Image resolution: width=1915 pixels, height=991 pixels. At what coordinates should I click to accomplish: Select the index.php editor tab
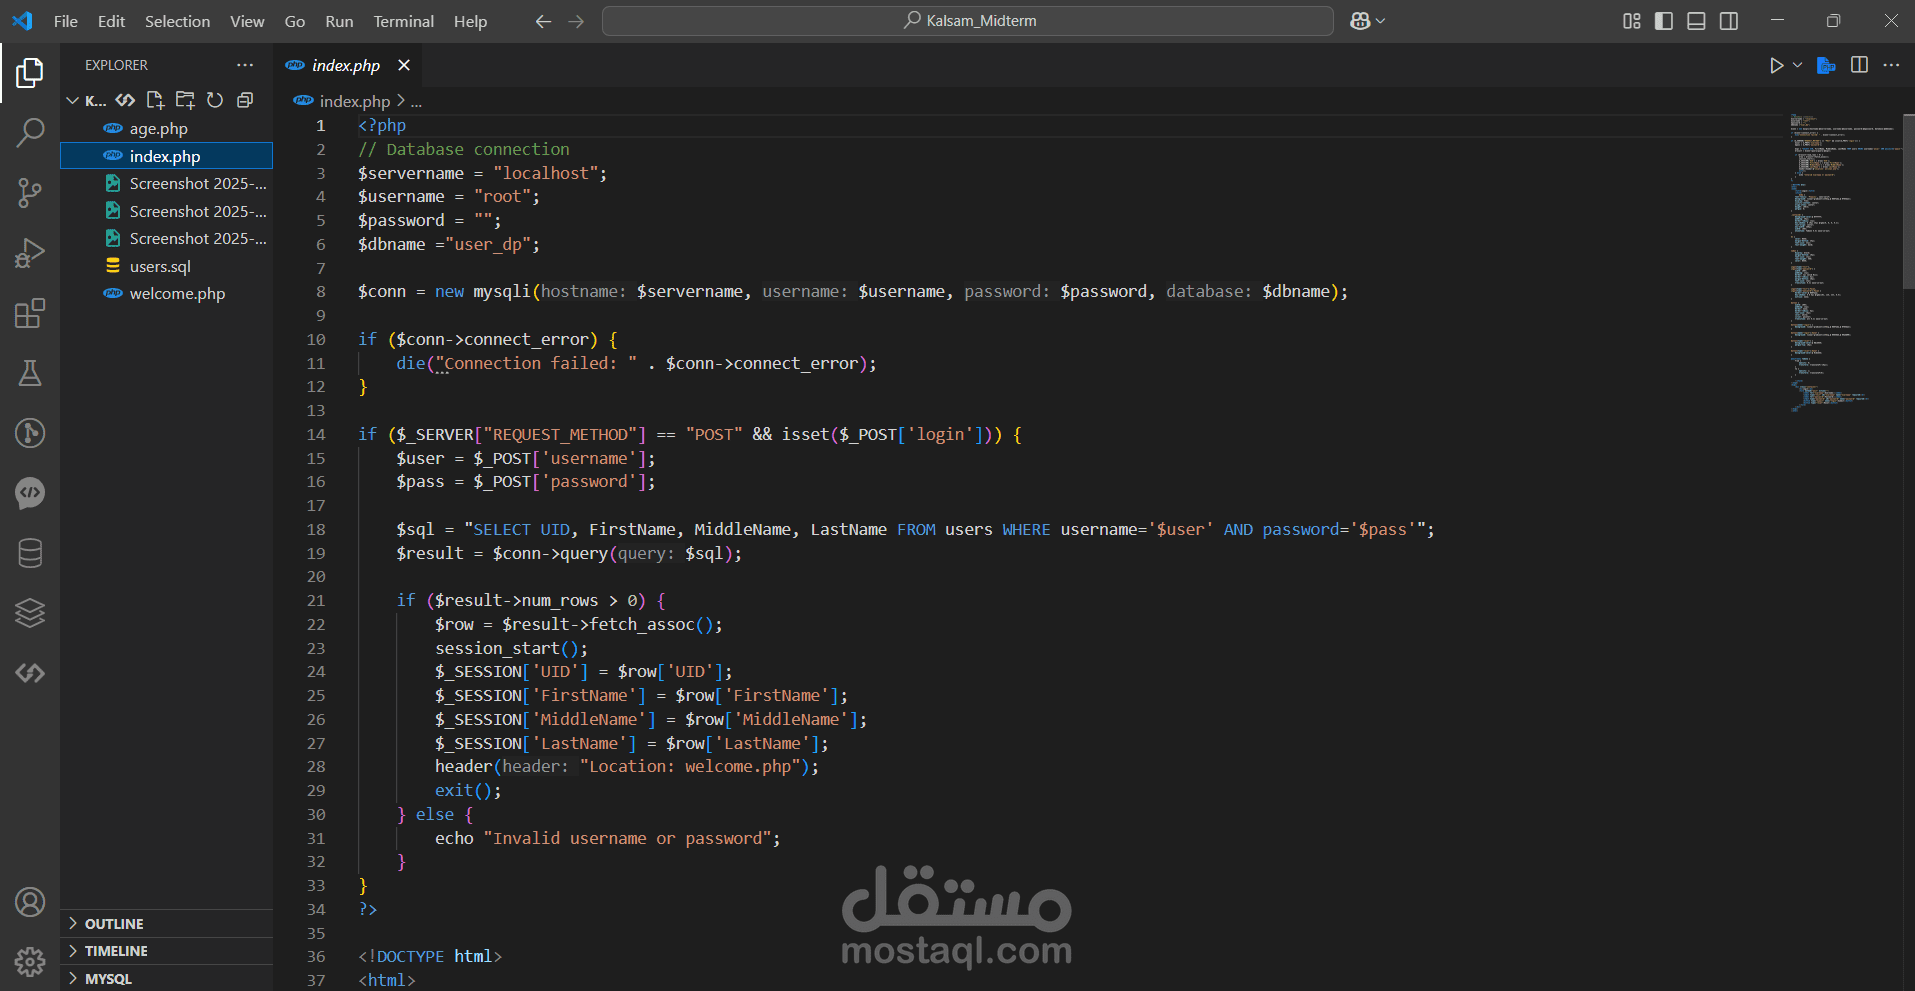[345, 65]
